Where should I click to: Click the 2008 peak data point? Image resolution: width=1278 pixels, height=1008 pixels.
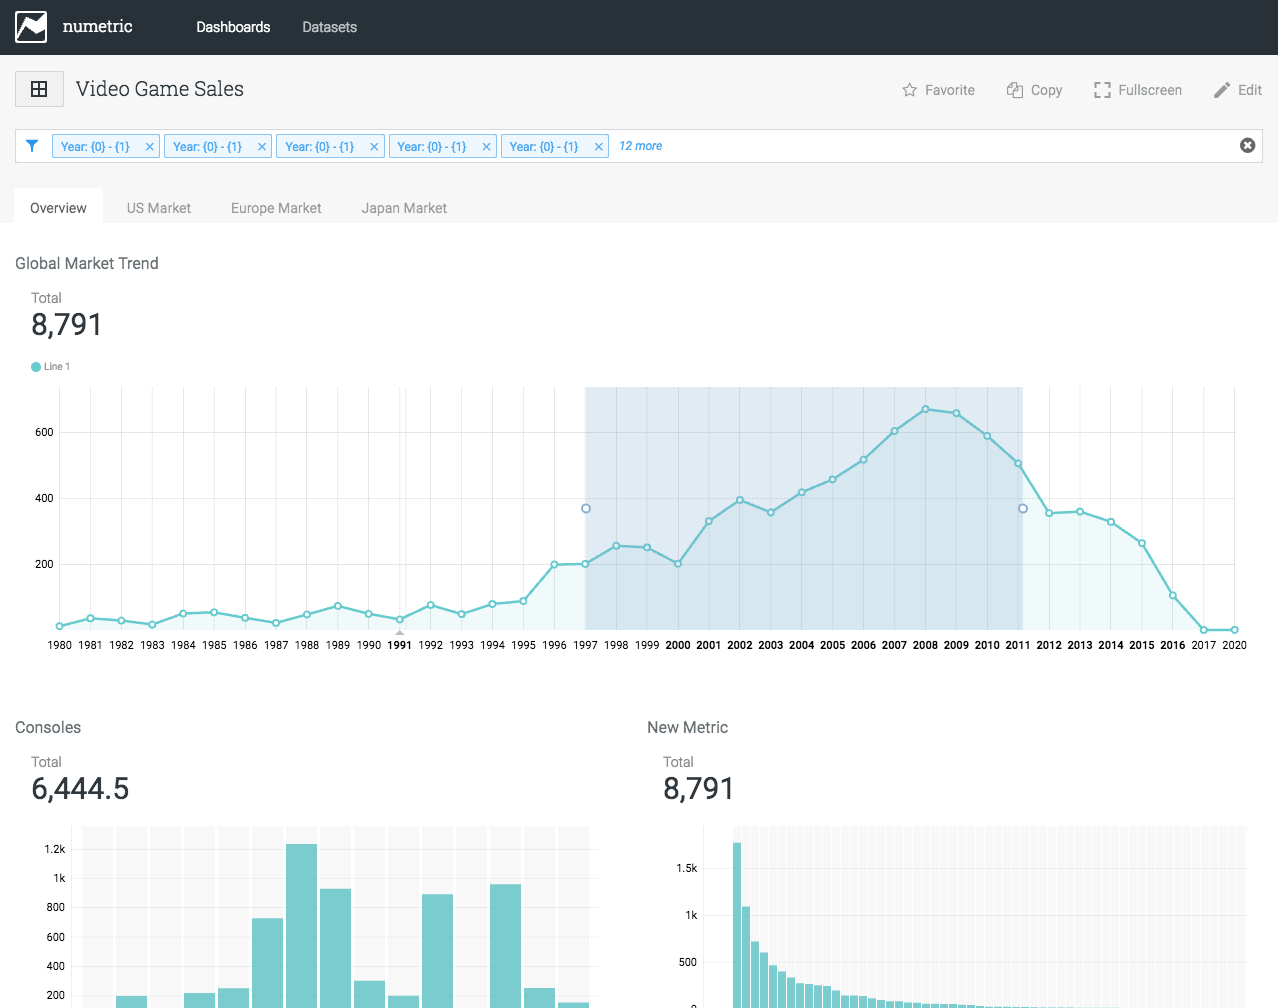(x=926, y=409)
